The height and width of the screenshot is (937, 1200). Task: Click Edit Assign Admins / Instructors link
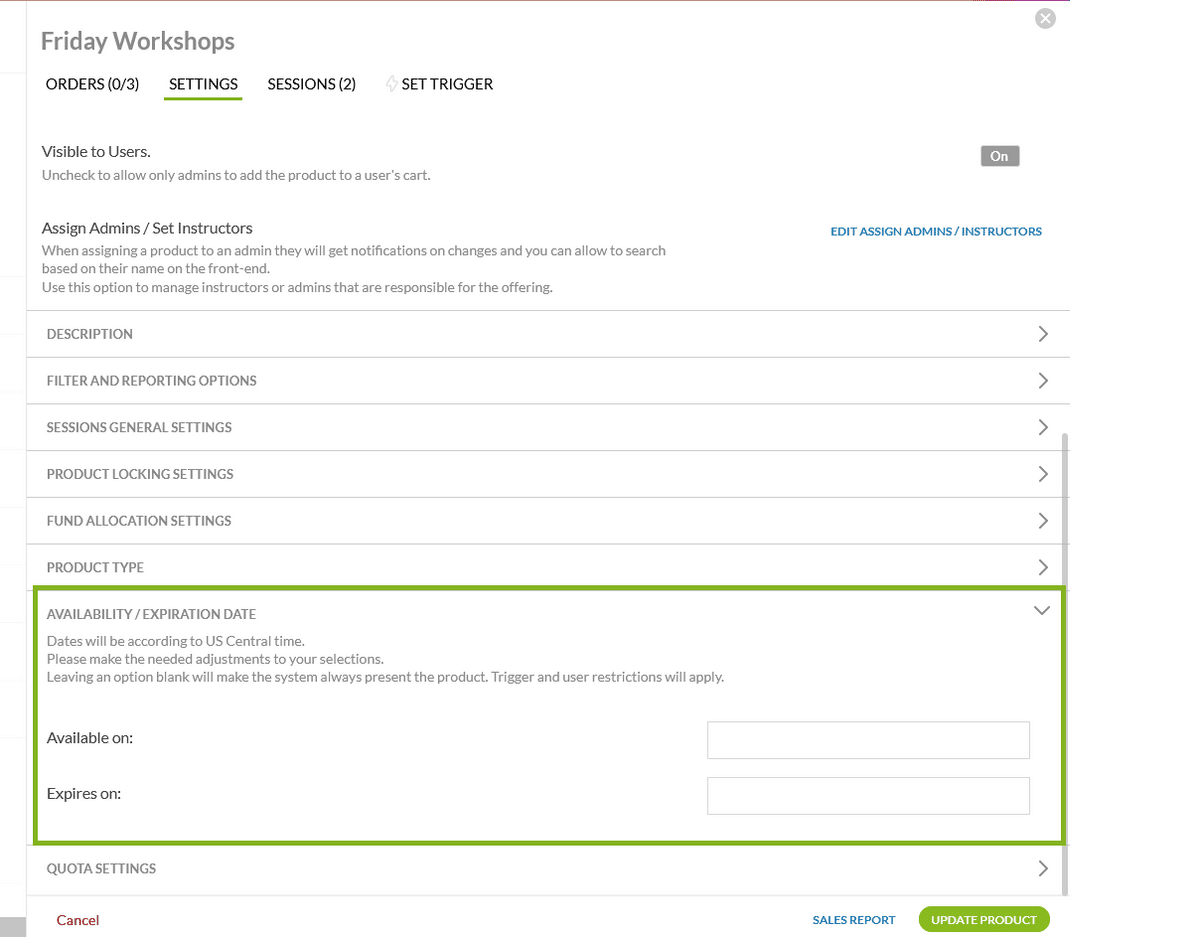pos(935,231)
